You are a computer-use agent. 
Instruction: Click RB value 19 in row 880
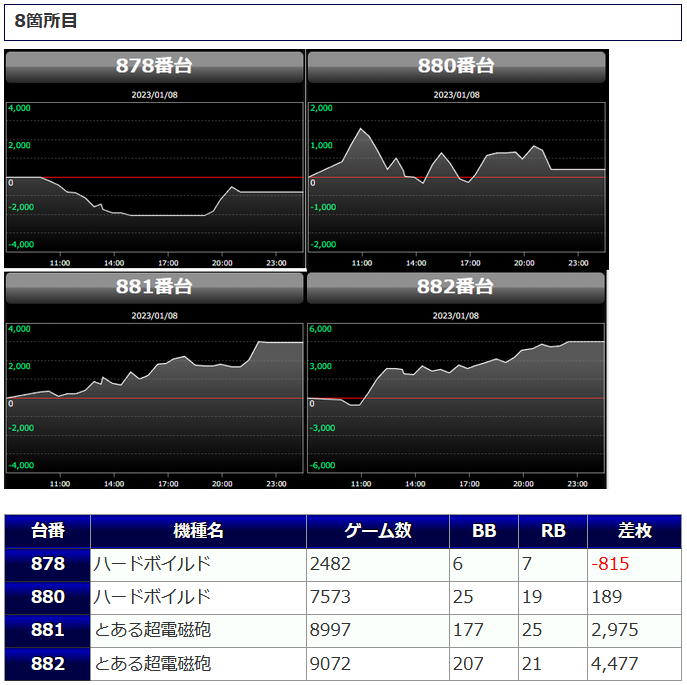(x=532, y=597)
